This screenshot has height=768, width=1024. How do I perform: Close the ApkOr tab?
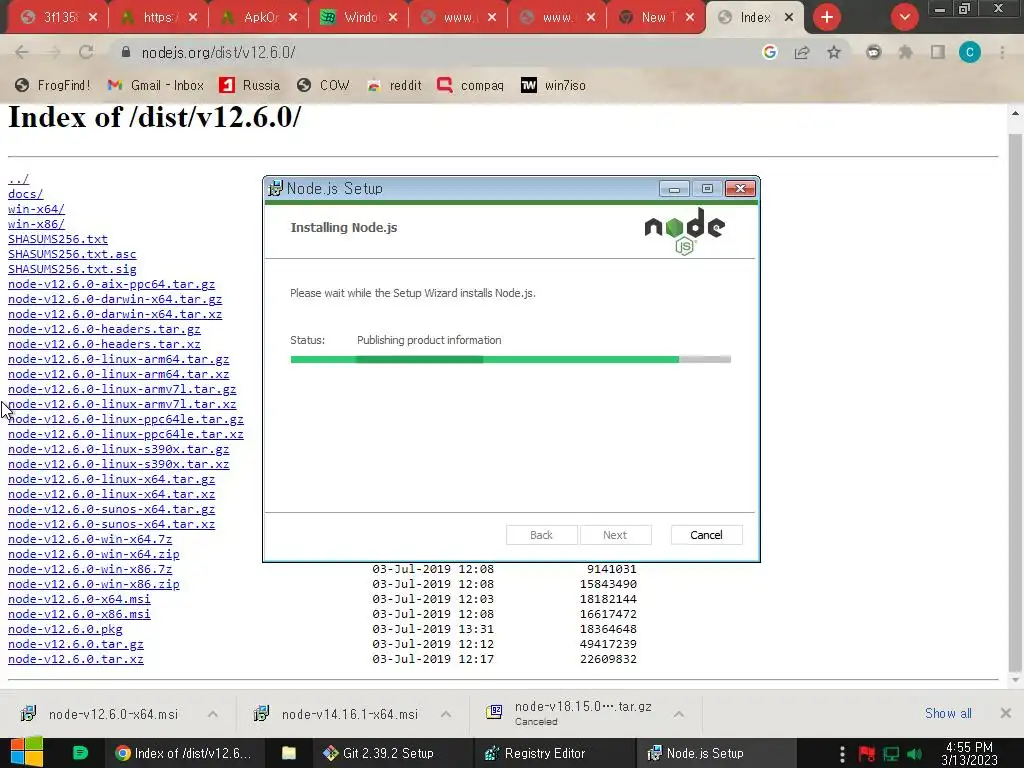point(293,18)
